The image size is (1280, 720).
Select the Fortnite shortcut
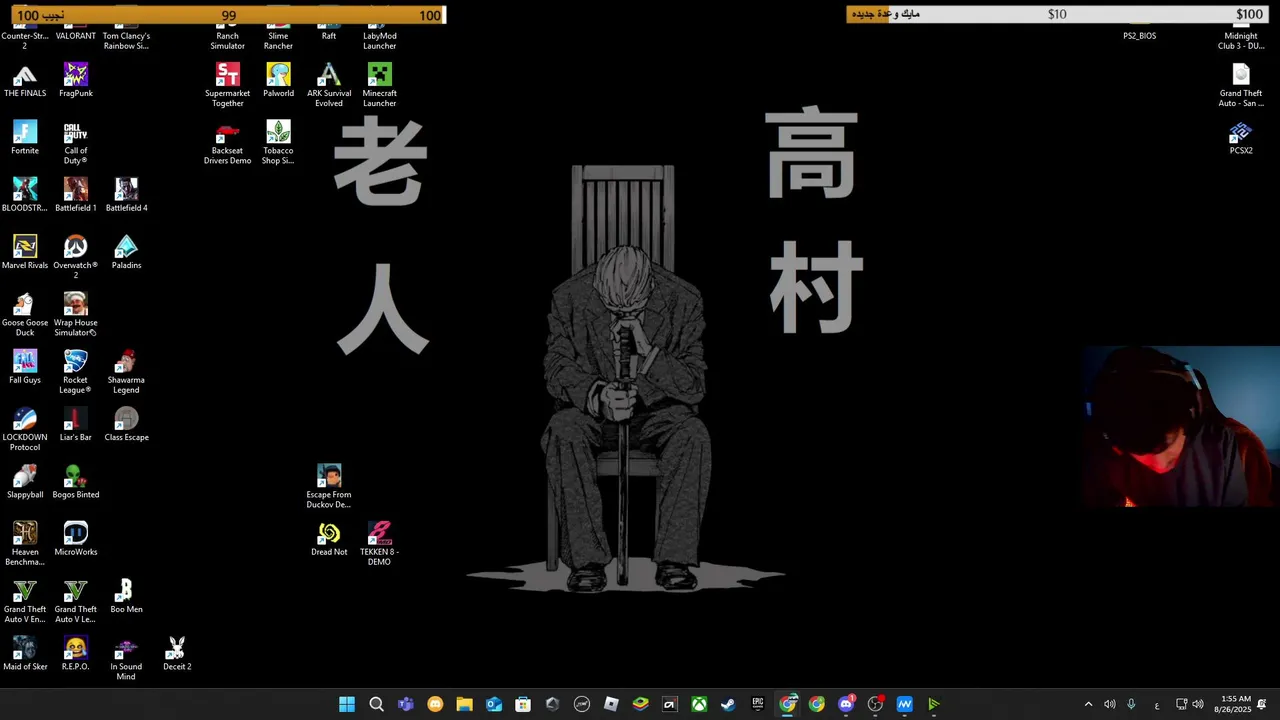[25, 138]
